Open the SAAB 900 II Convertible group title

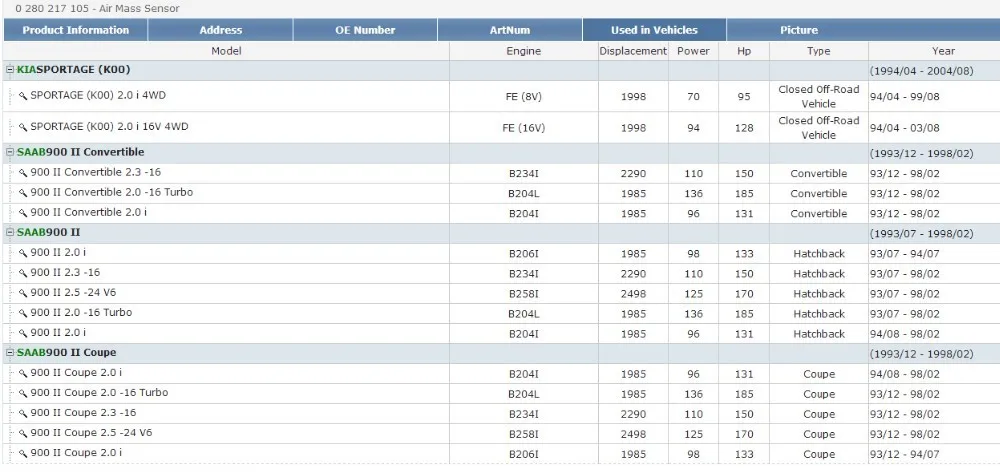(x=80, y=152)
